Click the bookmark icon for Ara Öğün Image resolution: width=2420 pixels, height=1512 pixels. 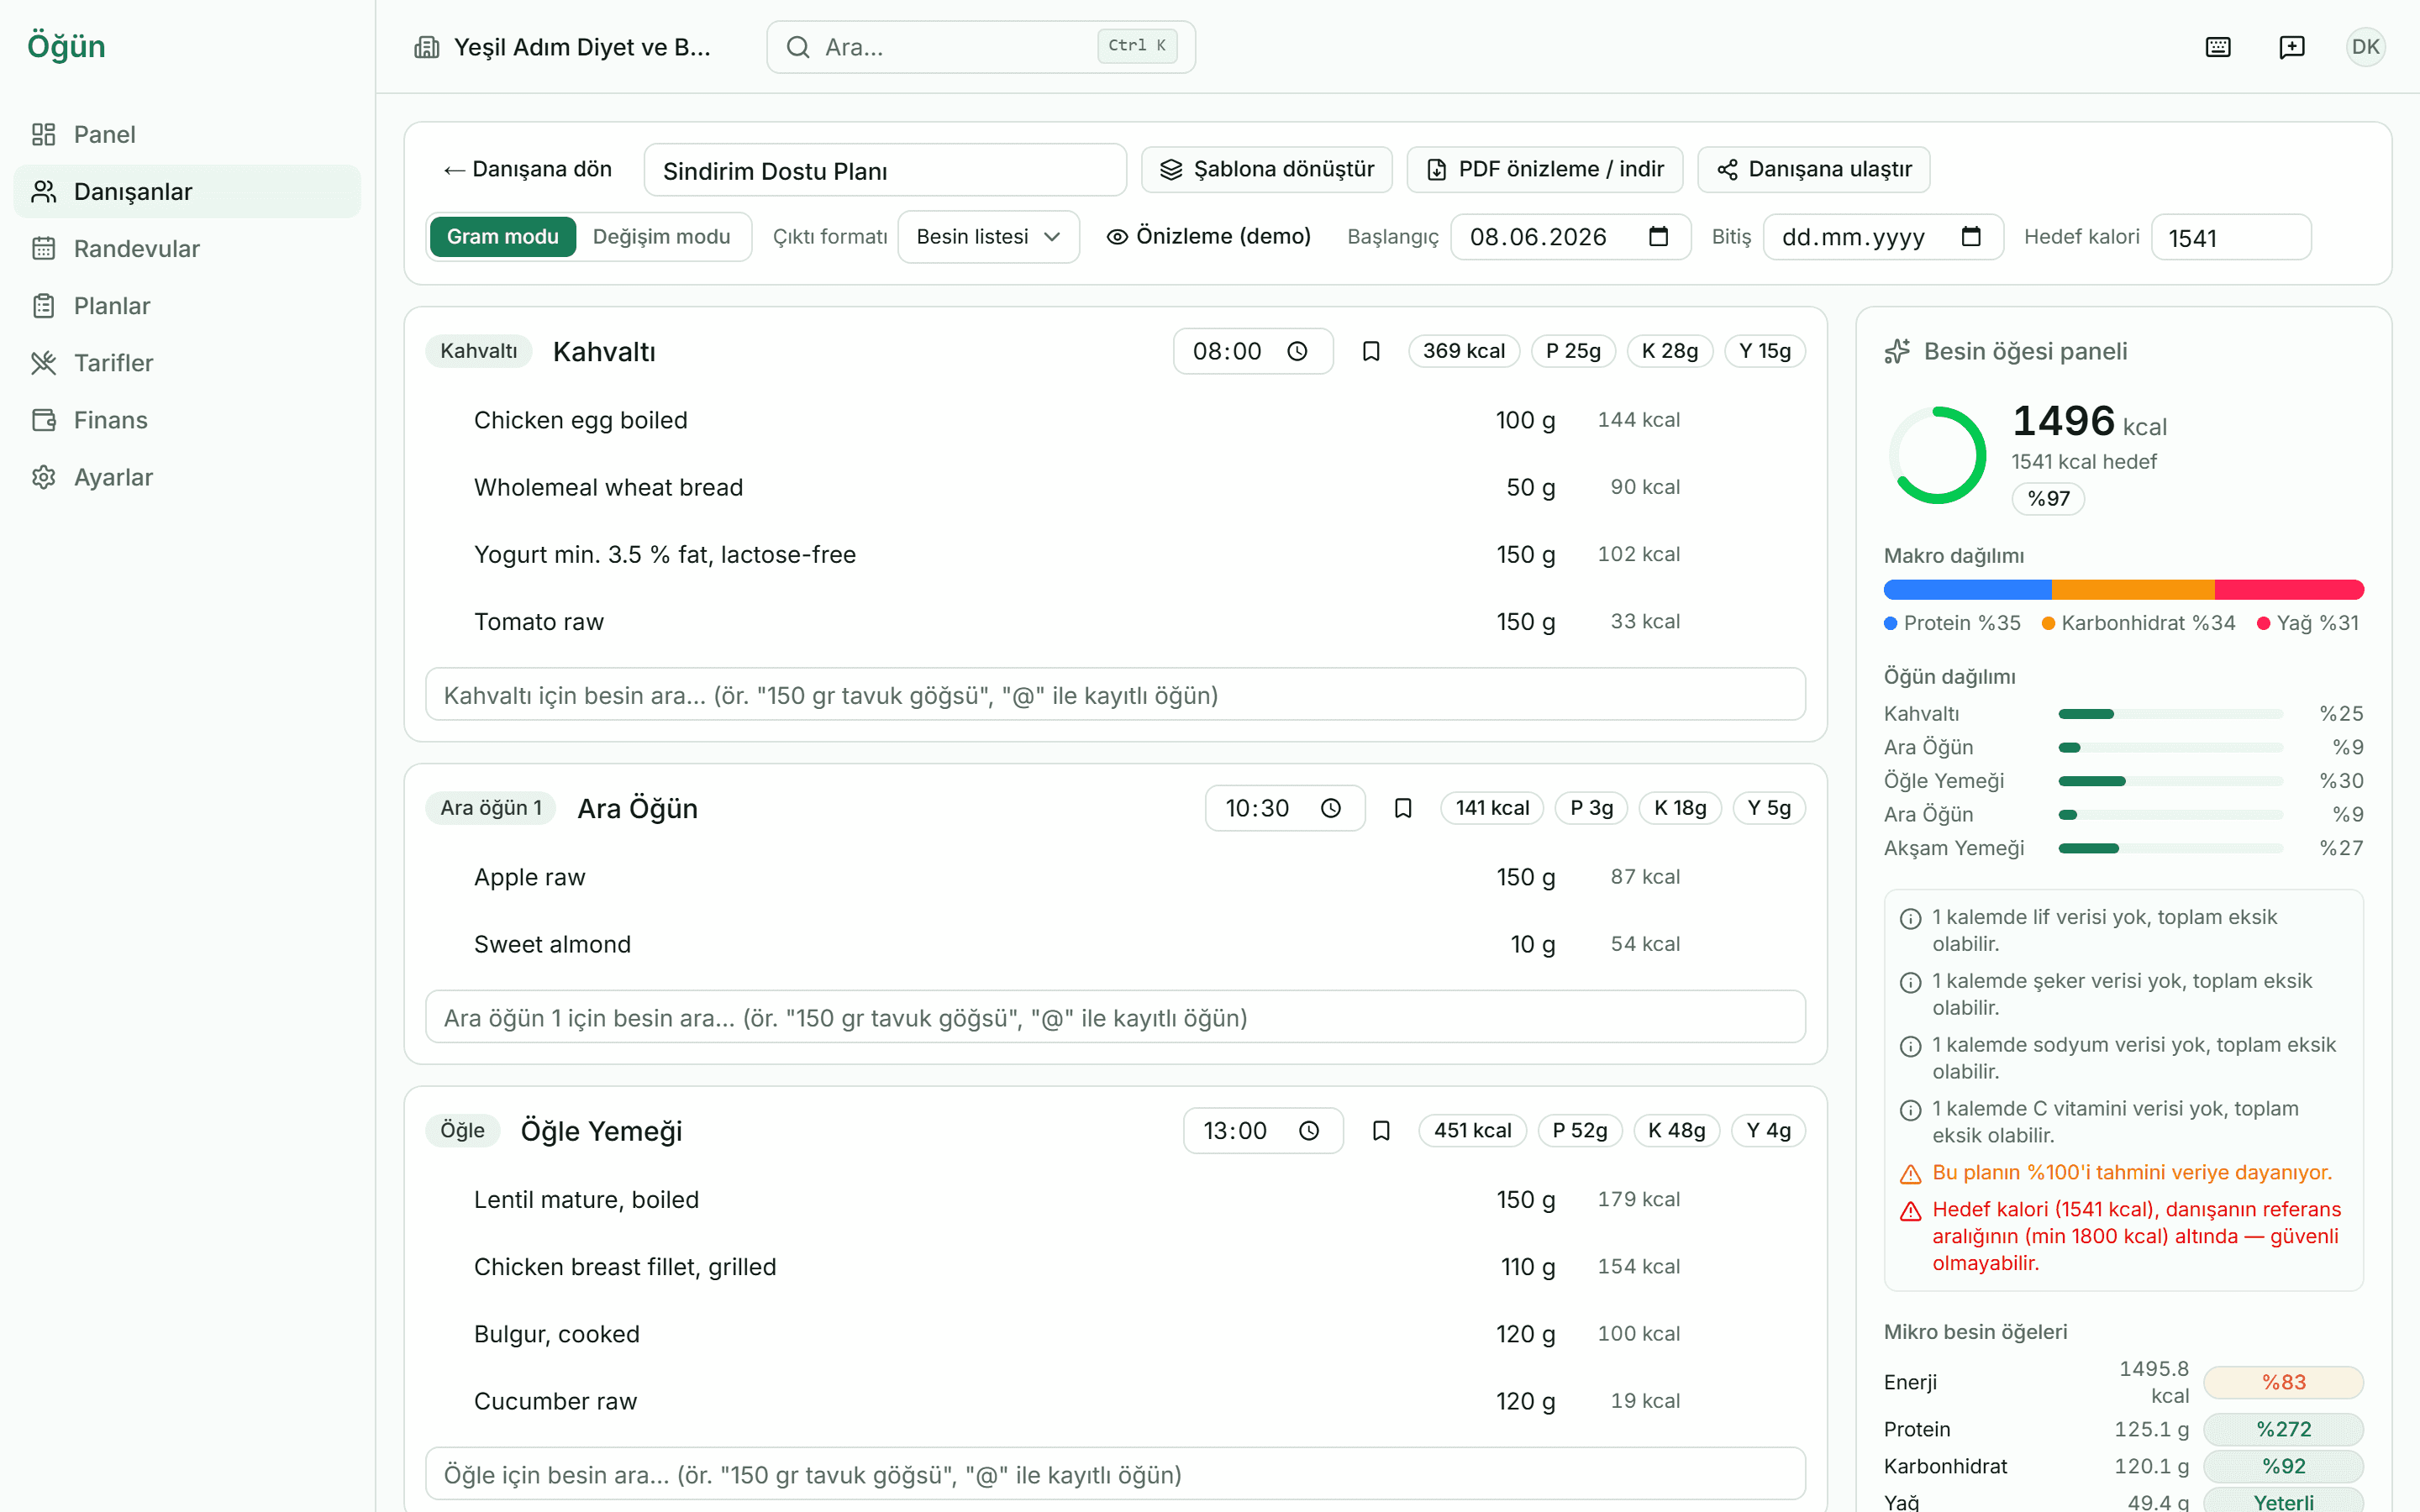pyautogui.click(x=1403, y=808)
